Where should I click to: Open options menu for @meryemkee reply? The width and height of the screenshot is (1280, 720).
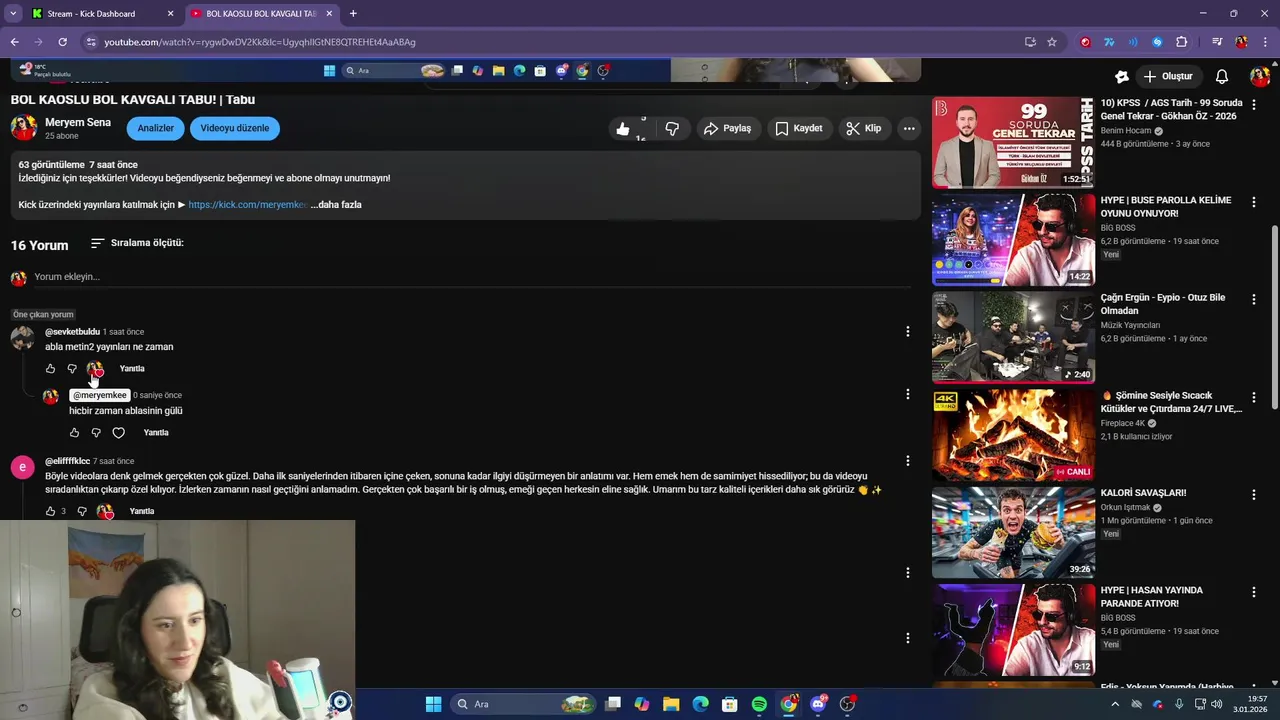coord(908,394)
